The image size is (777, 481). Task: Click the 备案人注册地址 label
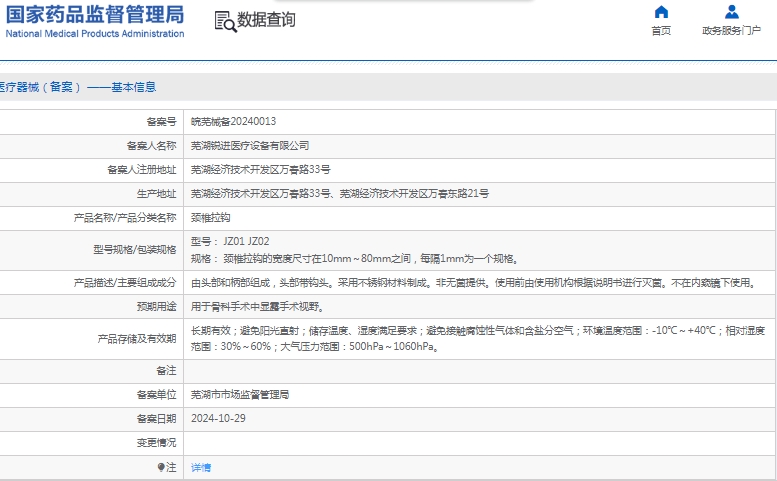click(x=142, y=169)
